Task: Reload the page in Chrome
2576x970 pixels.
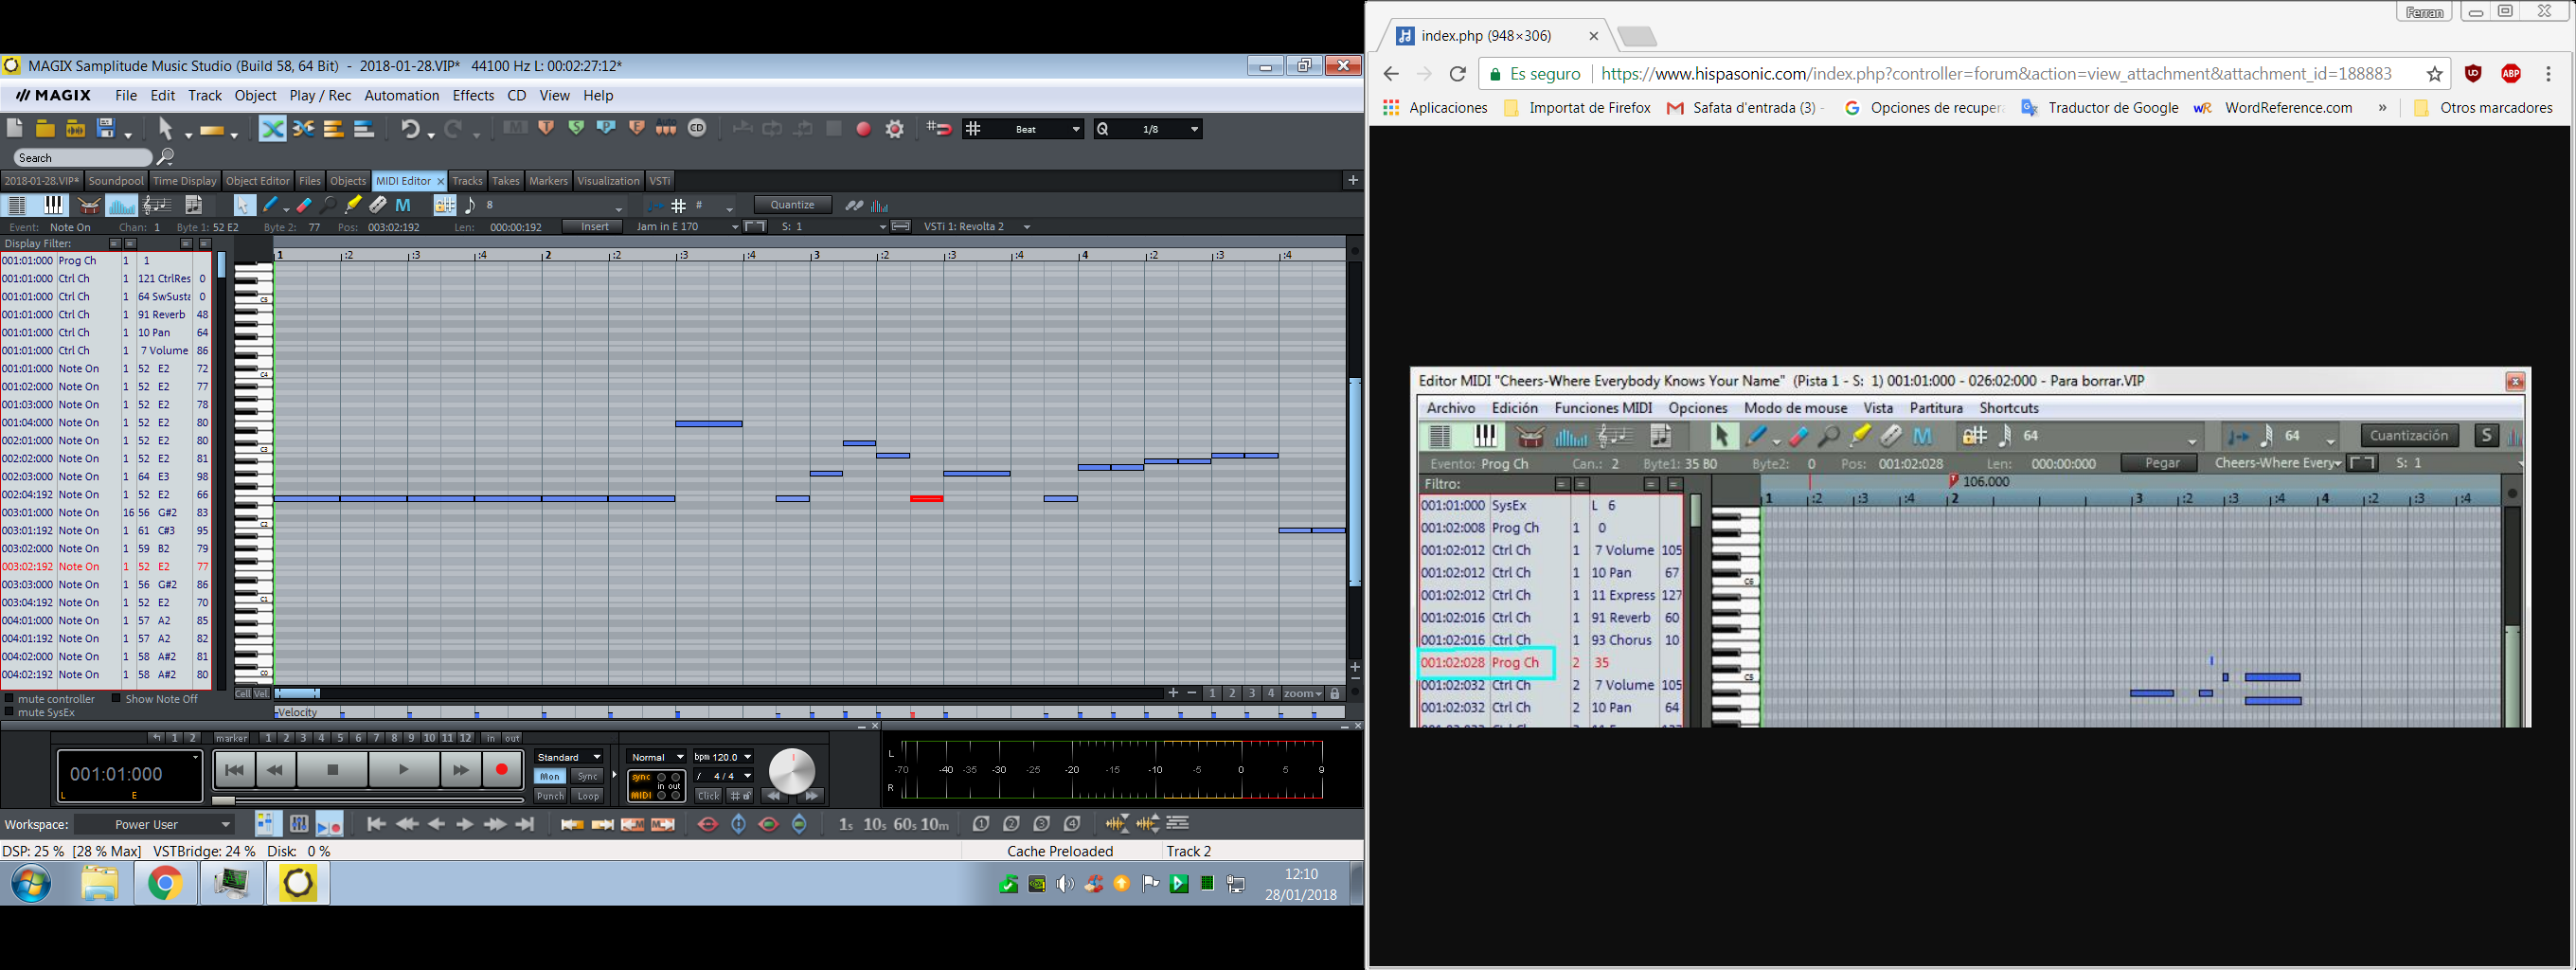Action: tap(1458, 74)
